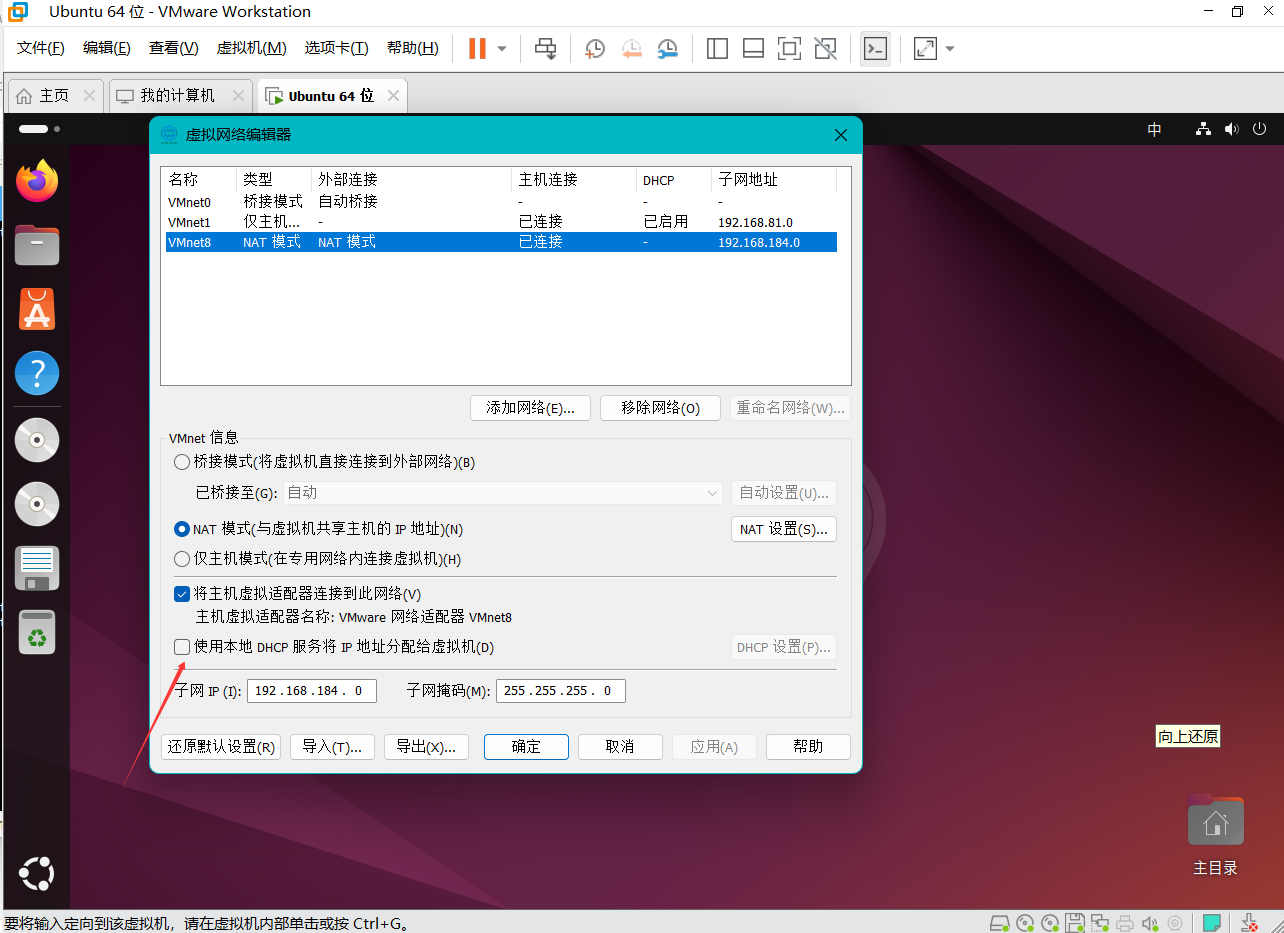Screen dimensions: 1284x933
Task: Open the 选项卡(T) menu
Action: coord(337,48)
